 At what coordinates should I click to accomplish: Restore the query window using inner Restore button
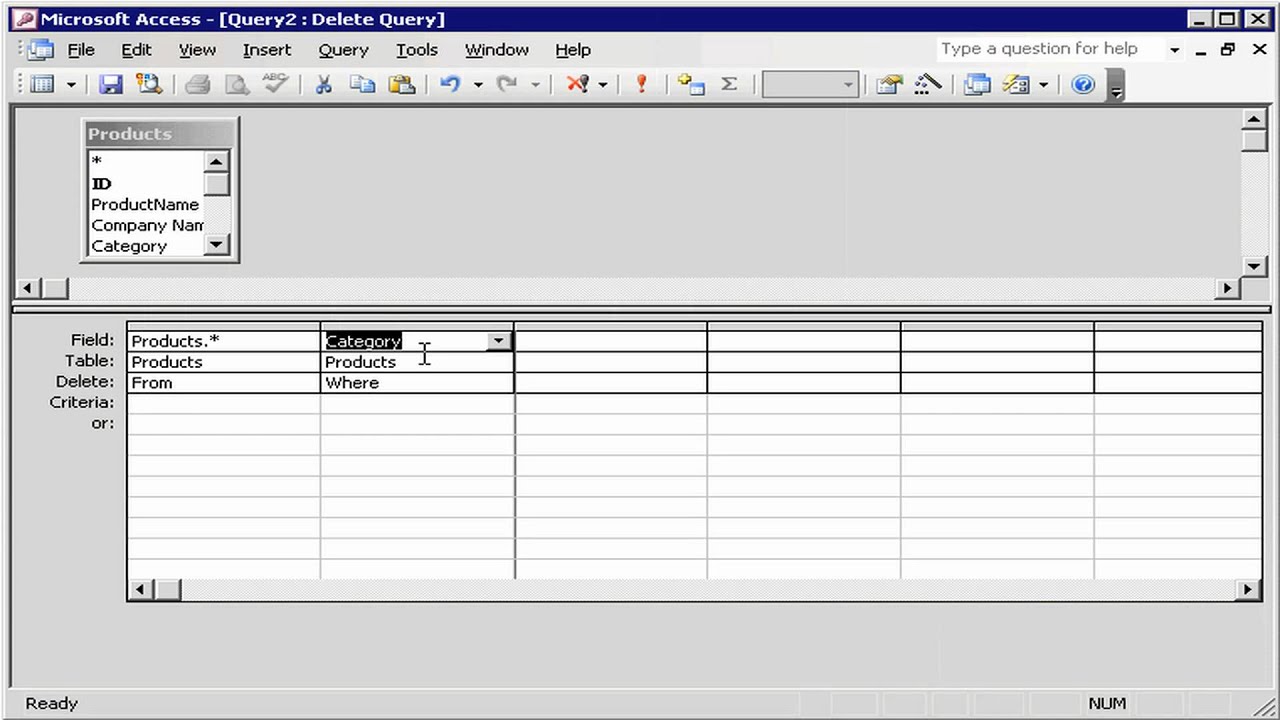tap(1228, 49)
